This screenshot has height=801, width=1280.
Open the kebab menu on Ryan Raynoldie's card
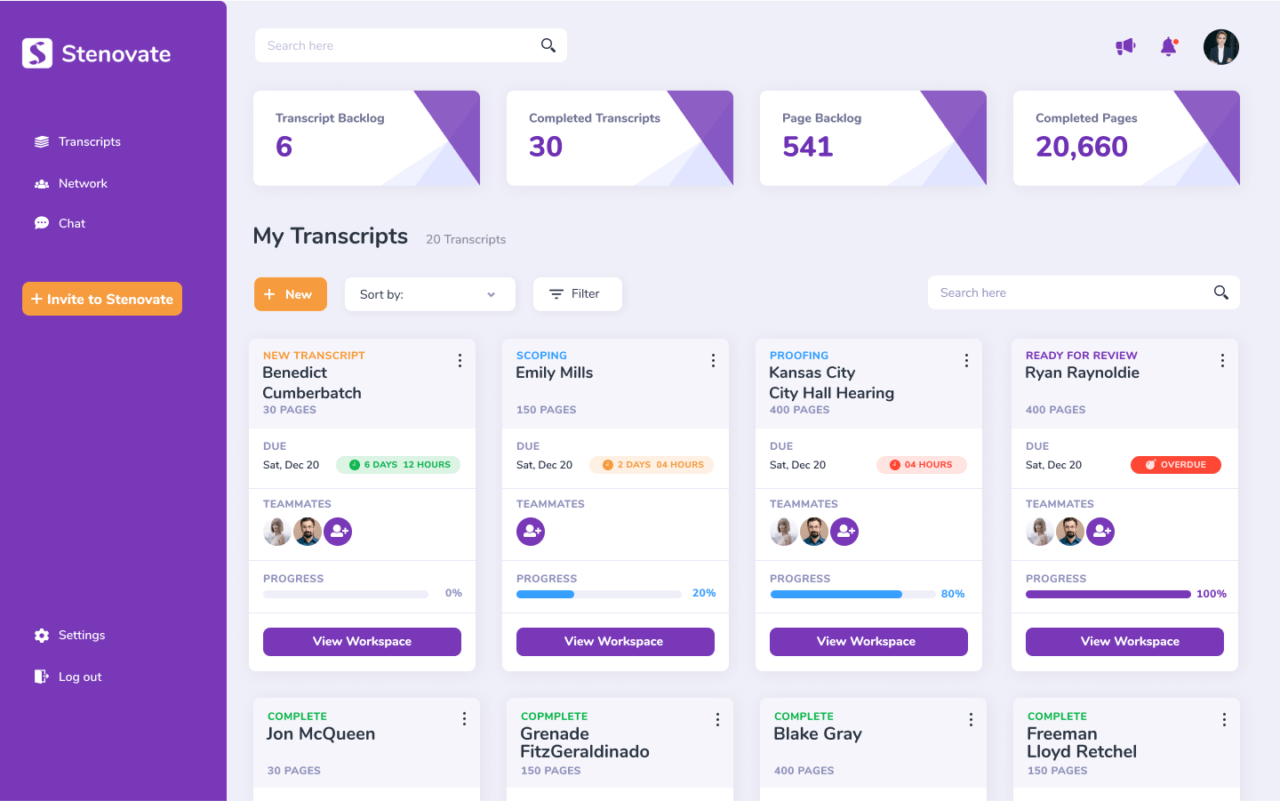click(x=1221, y=360)
